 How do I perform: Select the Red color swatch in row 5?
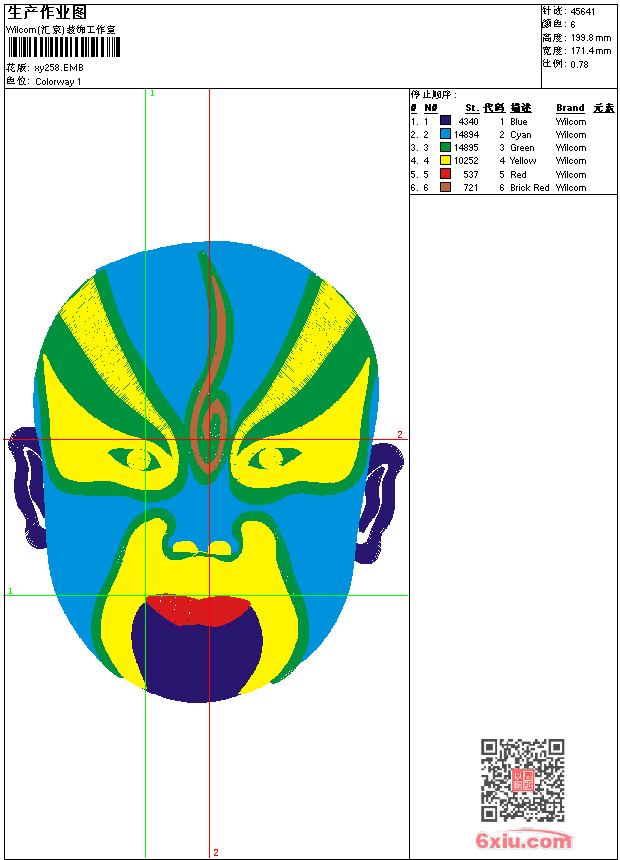[446, 174]
